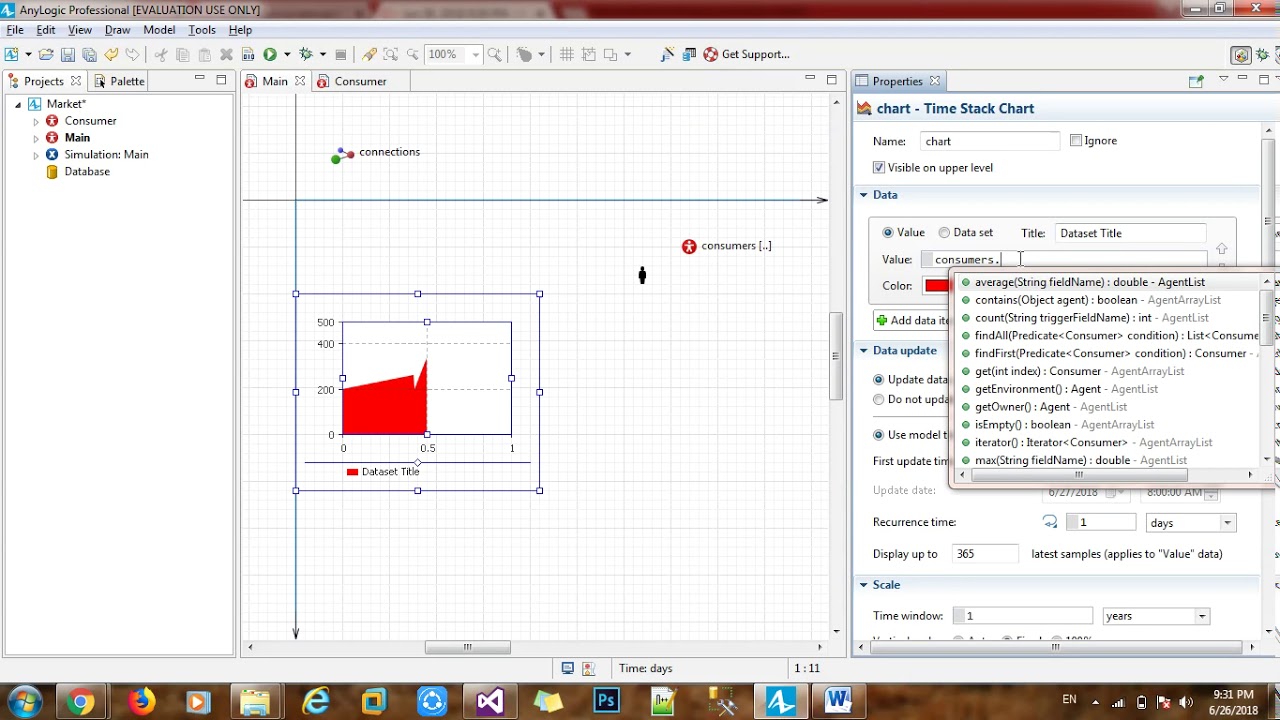Click the Add data item button
This screenshot has width=1280, height=720.
click(912, 321)
